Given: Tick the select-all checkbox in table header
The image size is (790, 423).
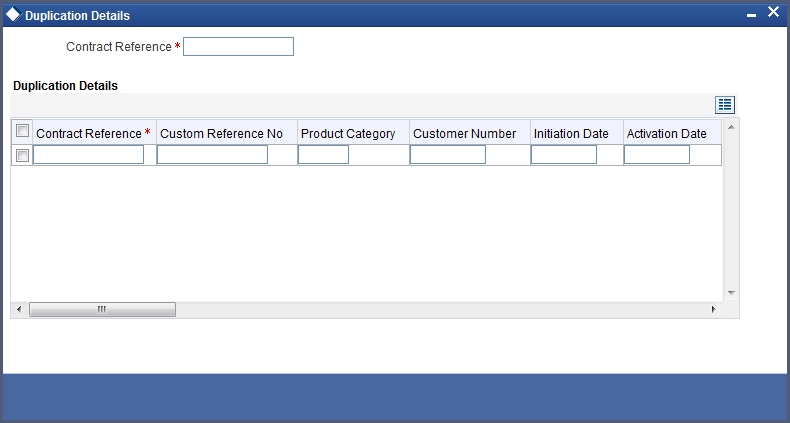Looking at the screenshot, I should 22,131.
